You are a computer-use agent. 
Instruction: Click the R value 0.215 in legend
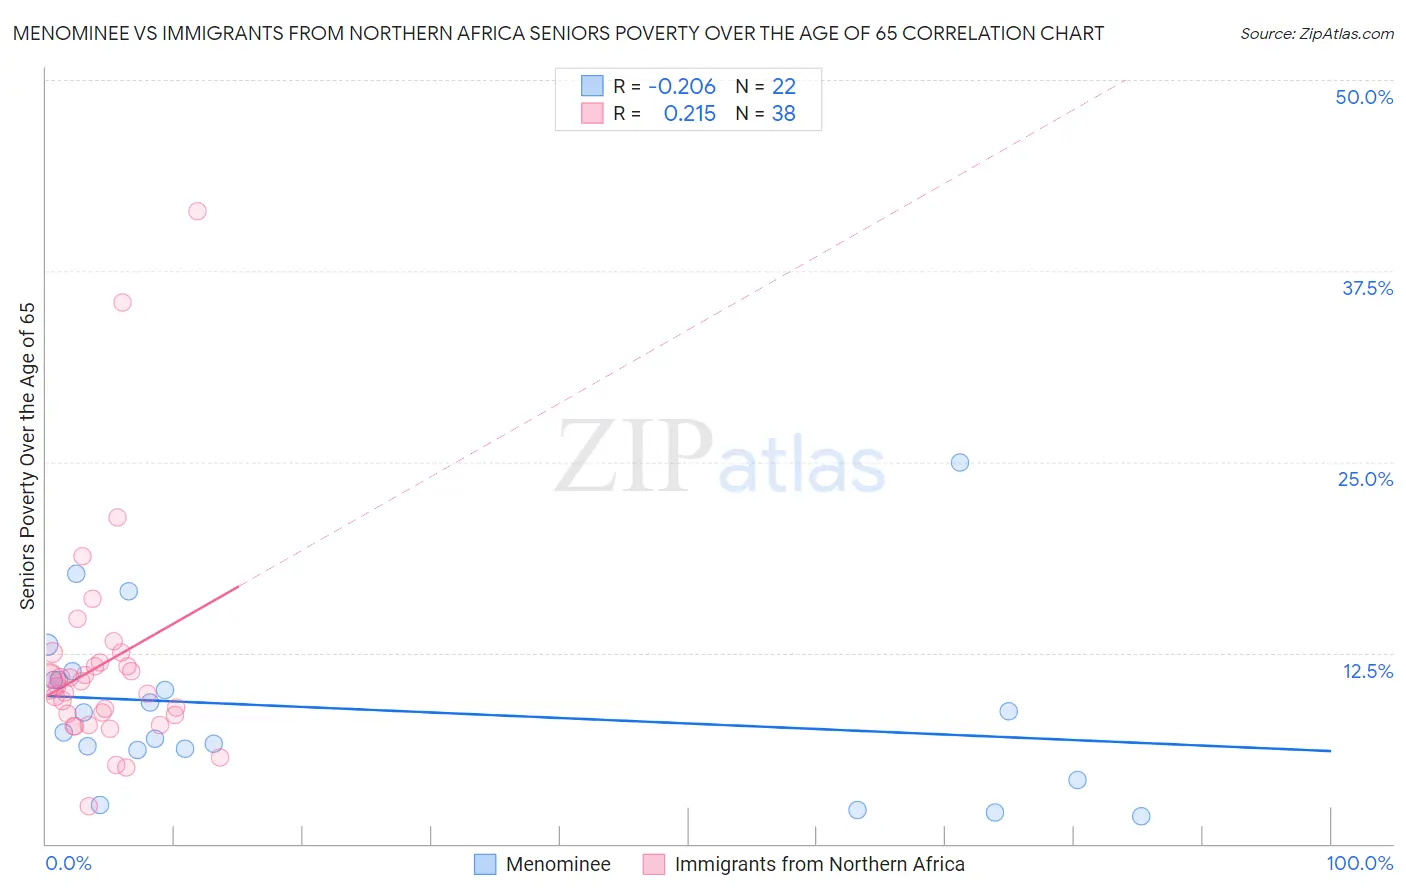690,113
